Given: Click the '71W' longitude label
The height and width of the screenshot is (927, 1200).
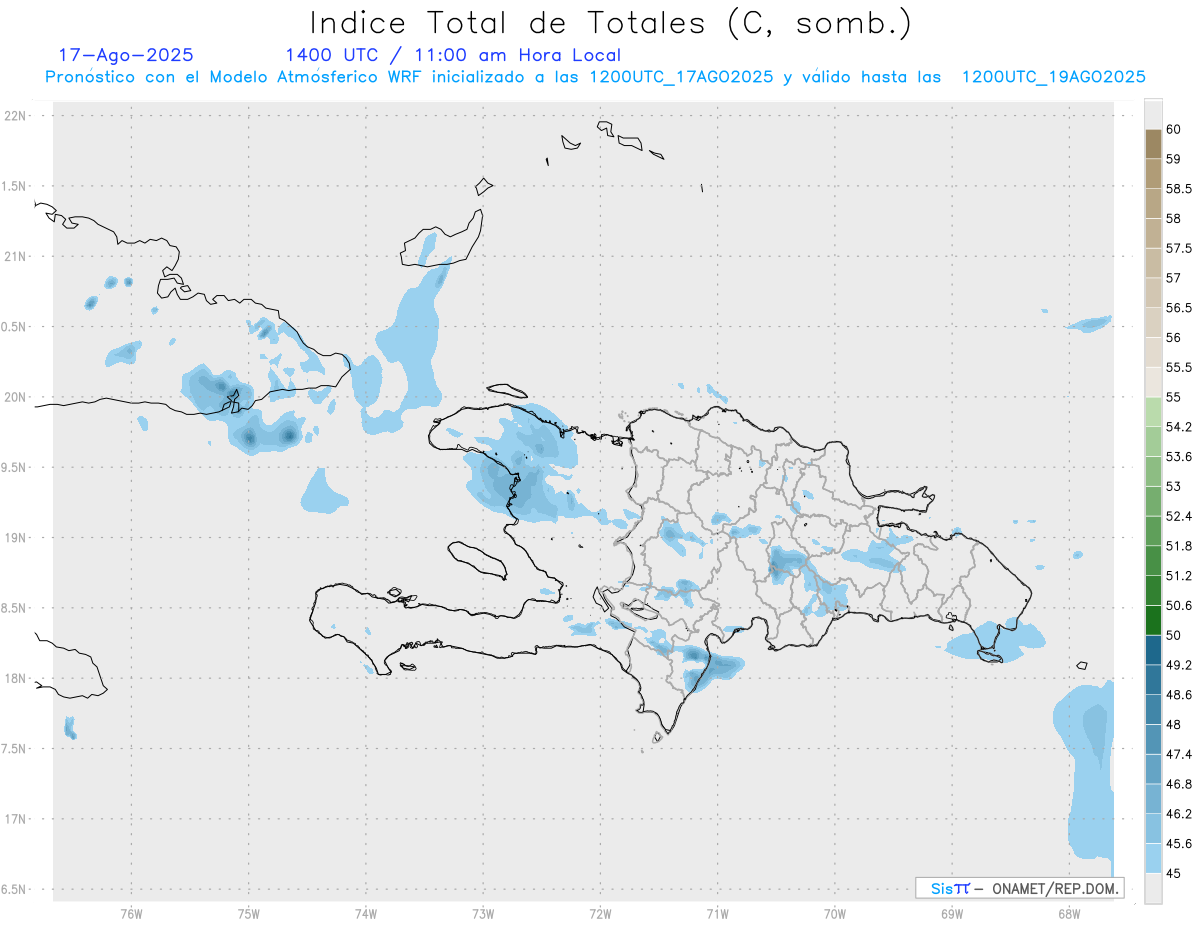Looking at the screenshot, I should pyautogui.click(x=717, y=913).
